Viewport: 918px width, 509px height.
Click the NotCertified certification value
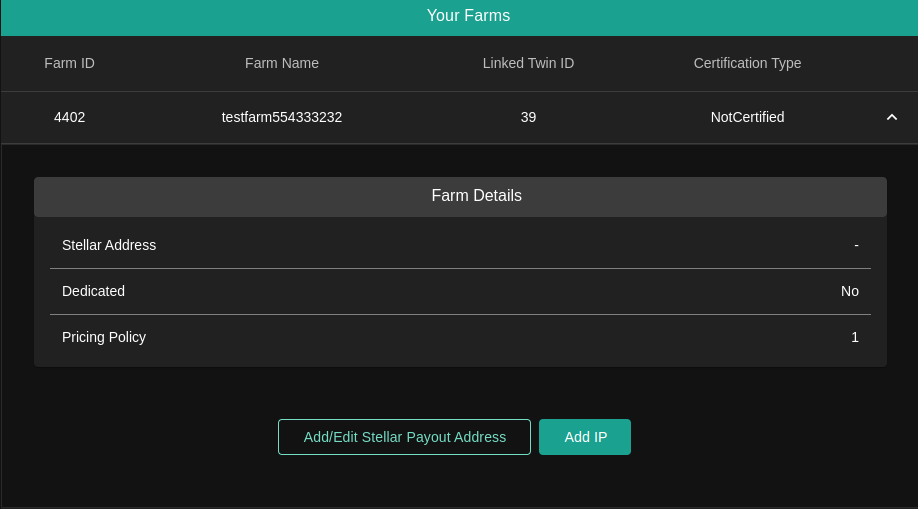(747, 117)
